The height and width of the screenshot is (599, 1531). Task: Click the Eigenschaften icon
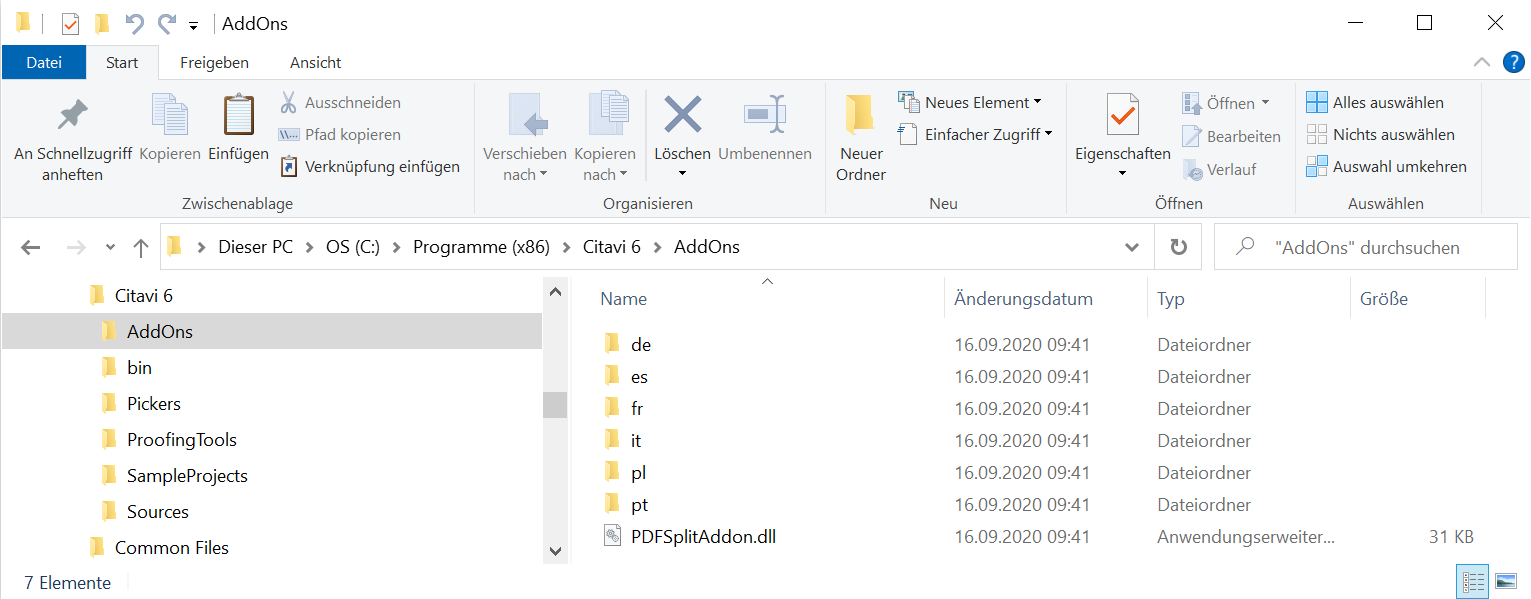pos(1123,115)
